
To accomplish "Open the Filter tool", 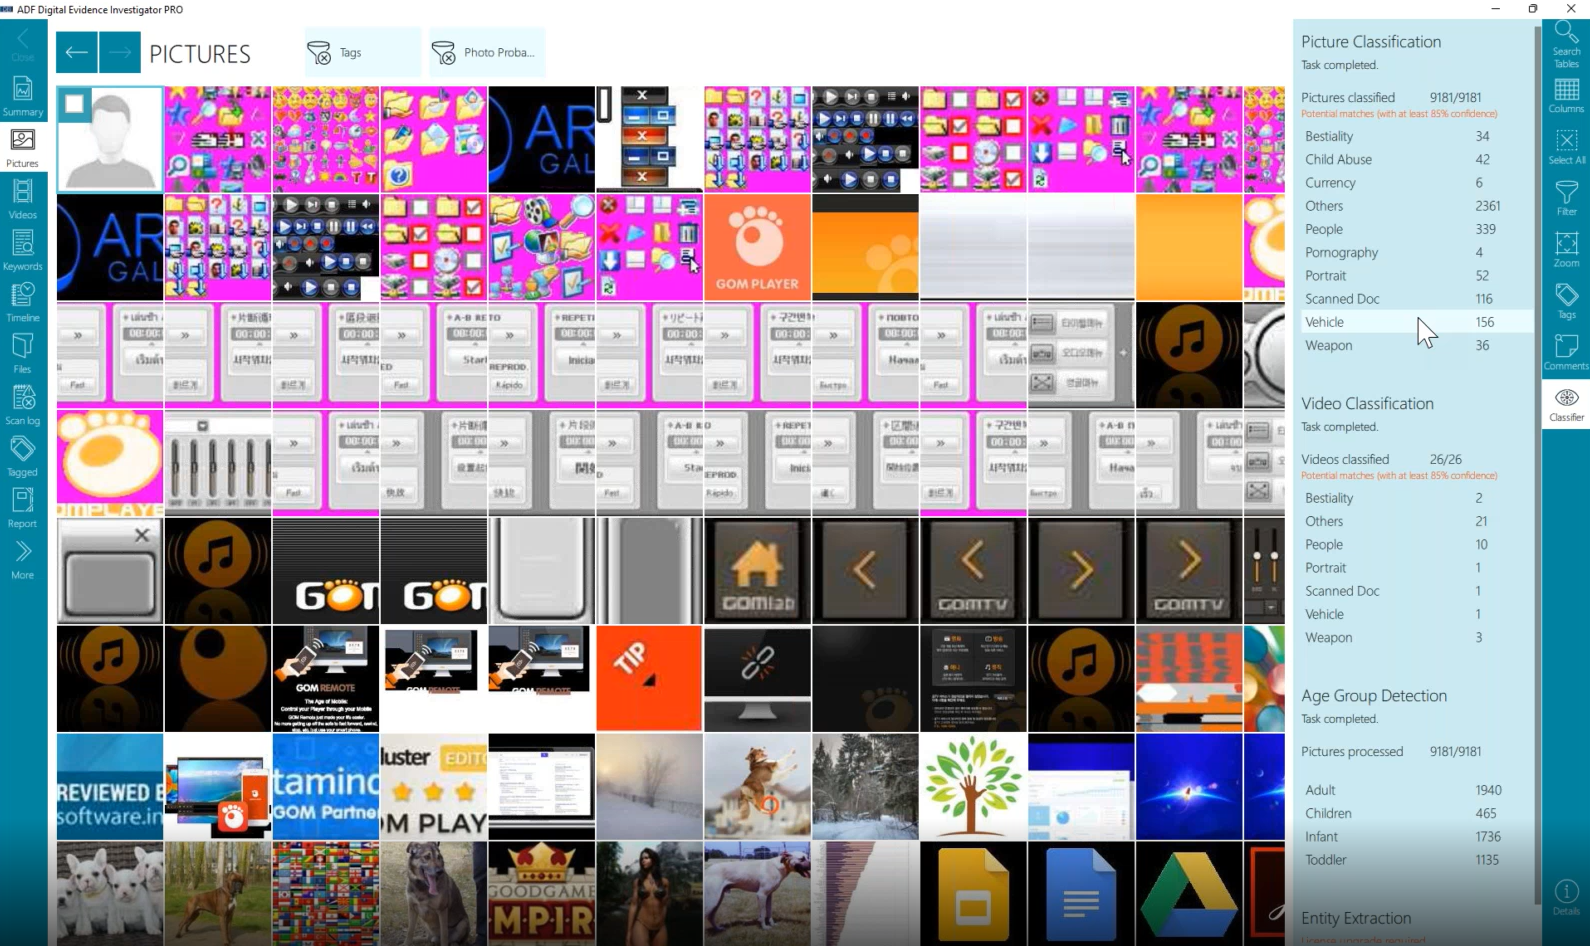I will coord(1566,197).
